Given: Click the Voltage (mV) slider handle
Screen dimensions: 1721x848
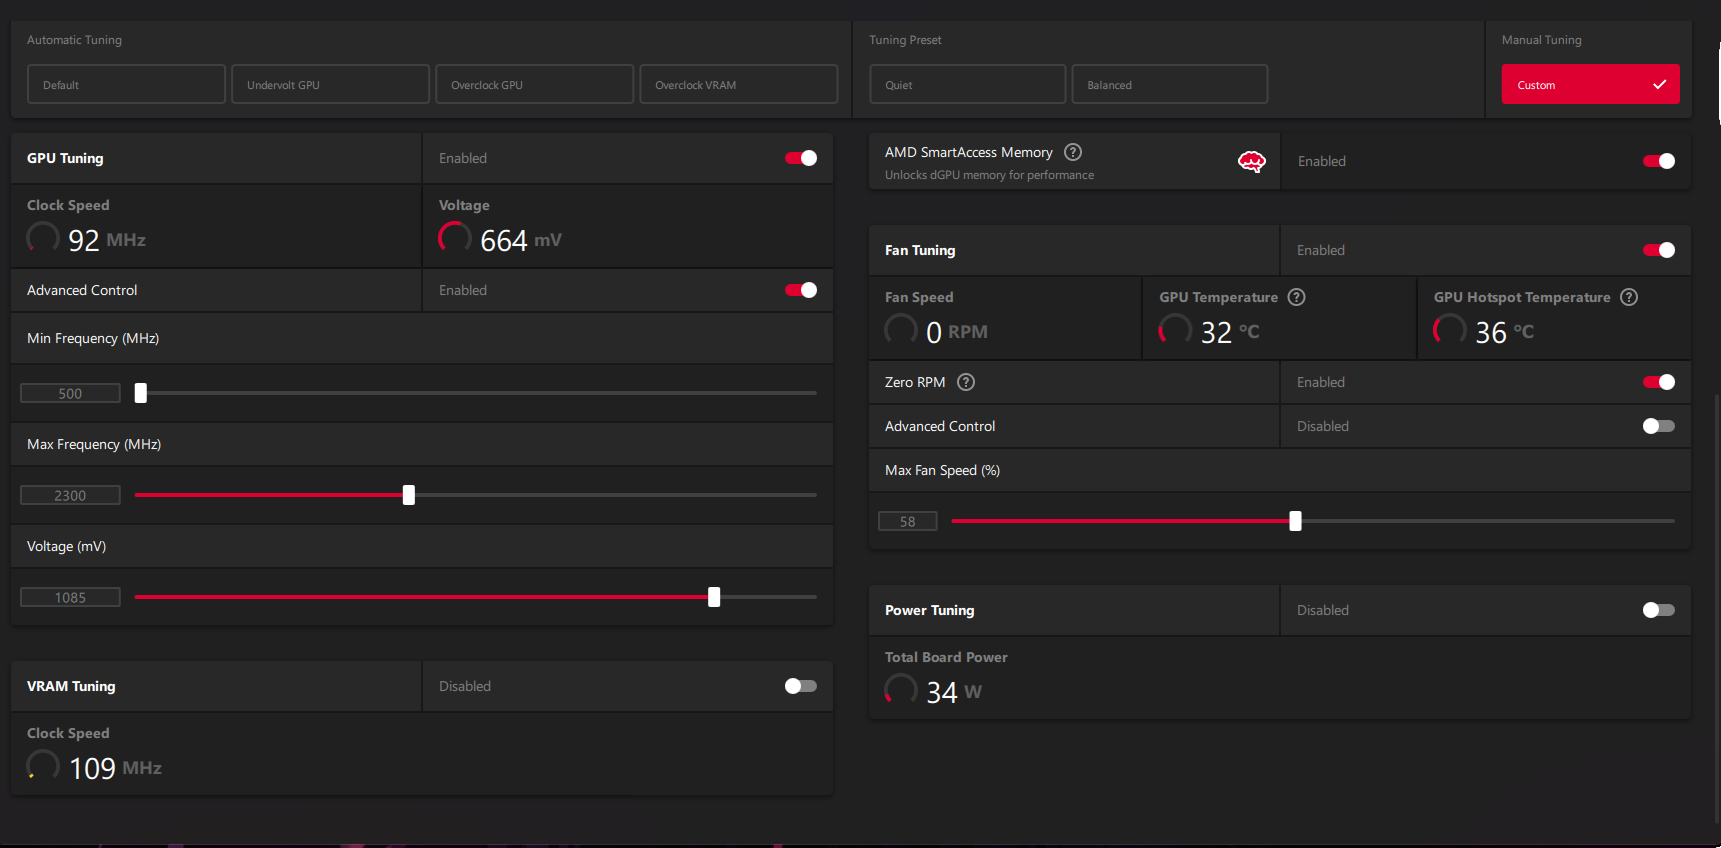Looking at the screenshot, I should coord(714,597).
